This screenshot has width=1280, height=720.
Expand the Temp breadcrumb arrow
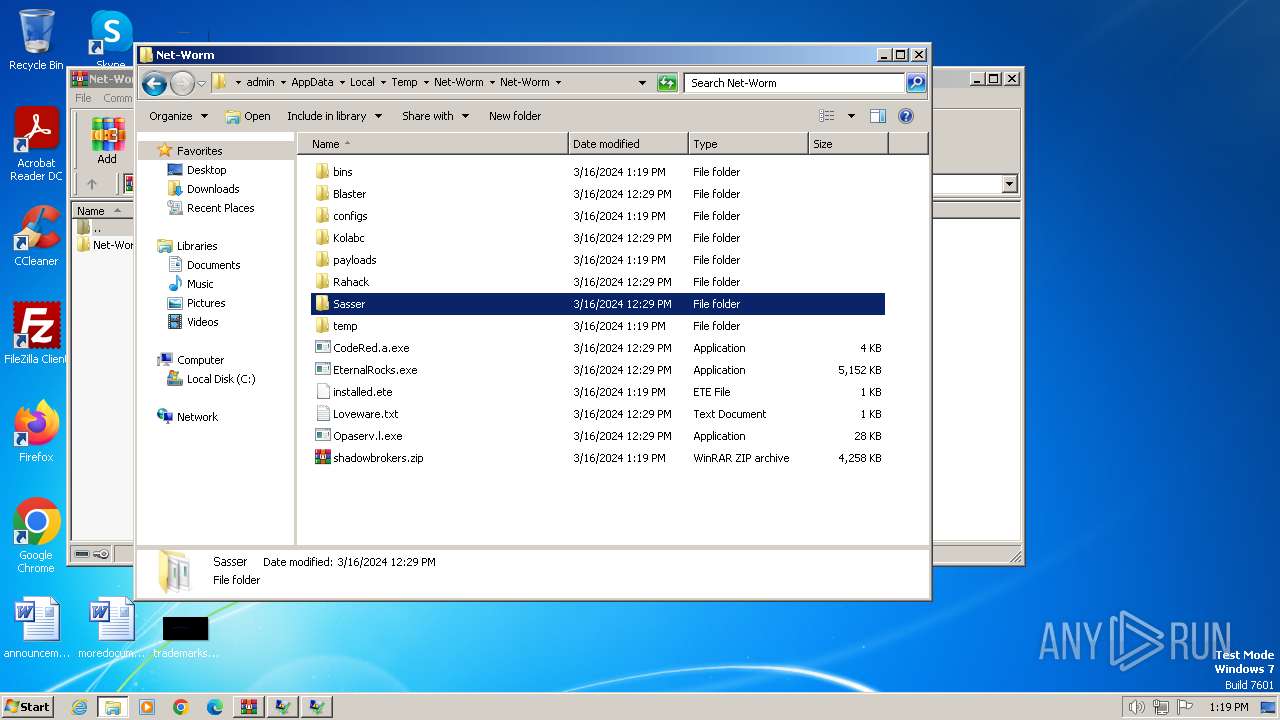(x=426, y=83)
